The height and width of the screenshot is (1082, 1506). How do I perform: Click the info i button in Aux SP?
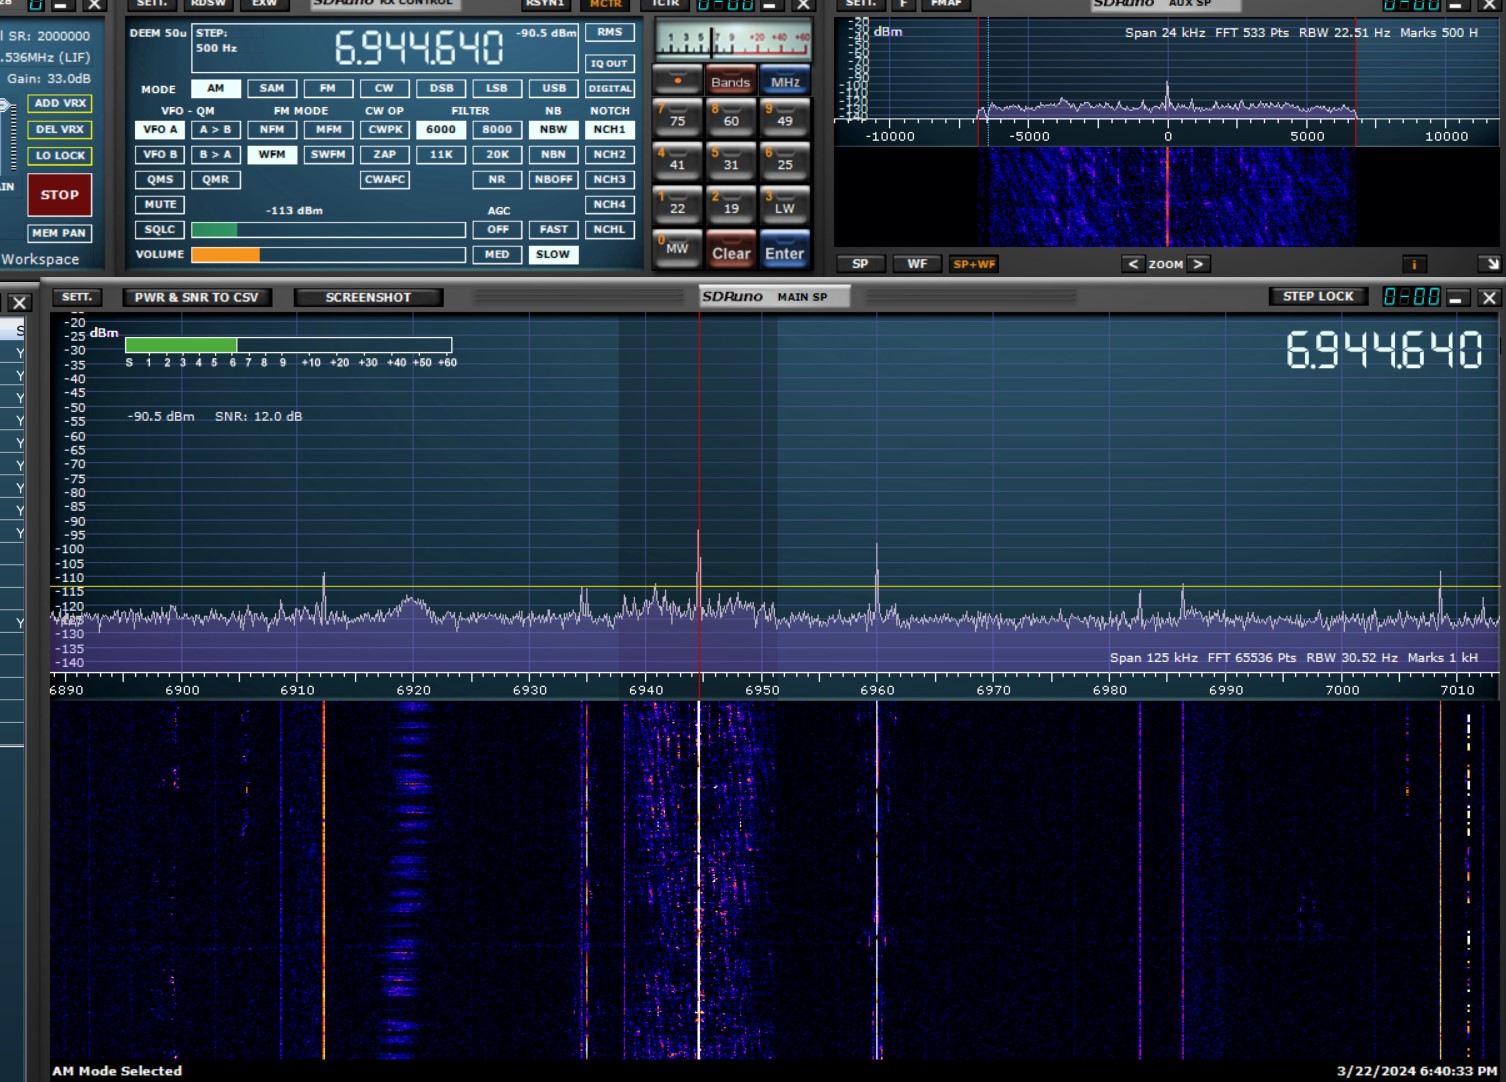pos(1413,264)
